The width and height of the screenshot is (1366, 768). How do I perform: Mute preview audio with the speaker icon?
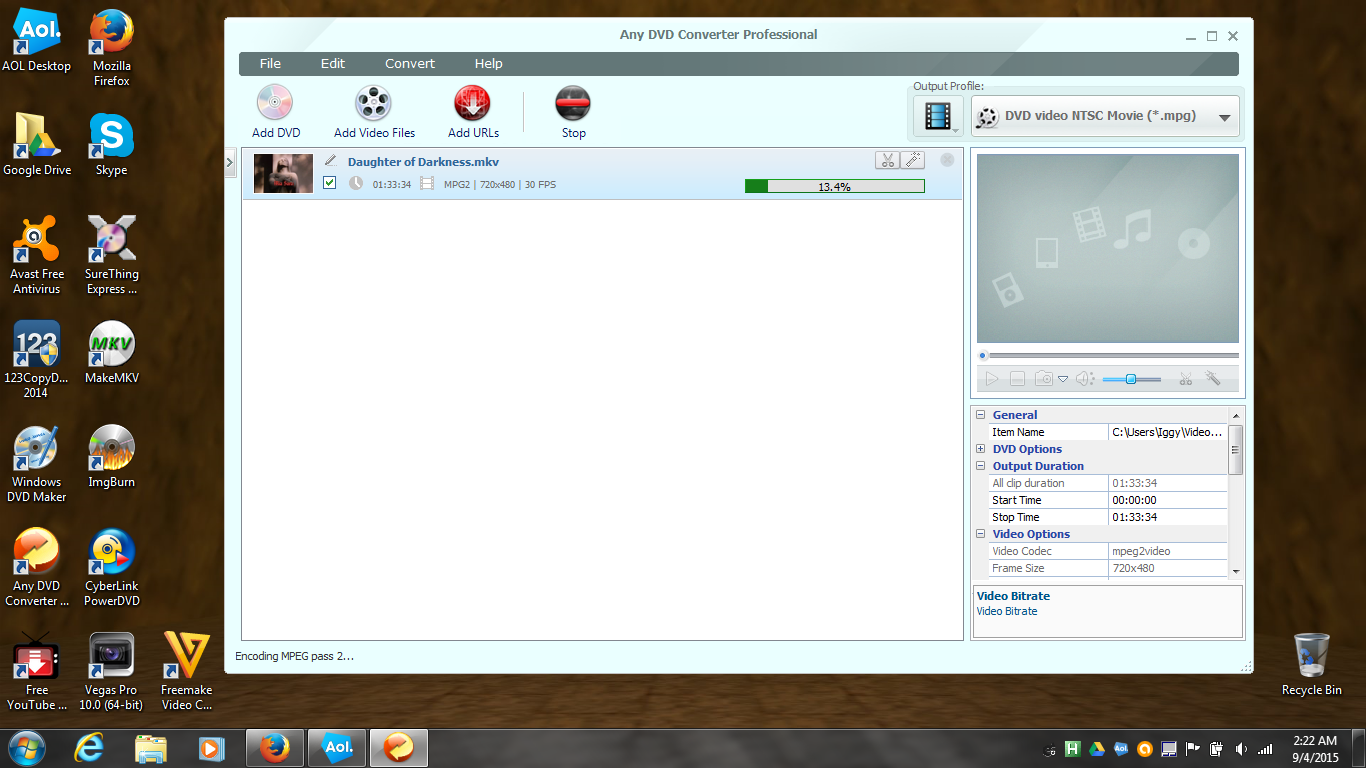(1085, 379)
